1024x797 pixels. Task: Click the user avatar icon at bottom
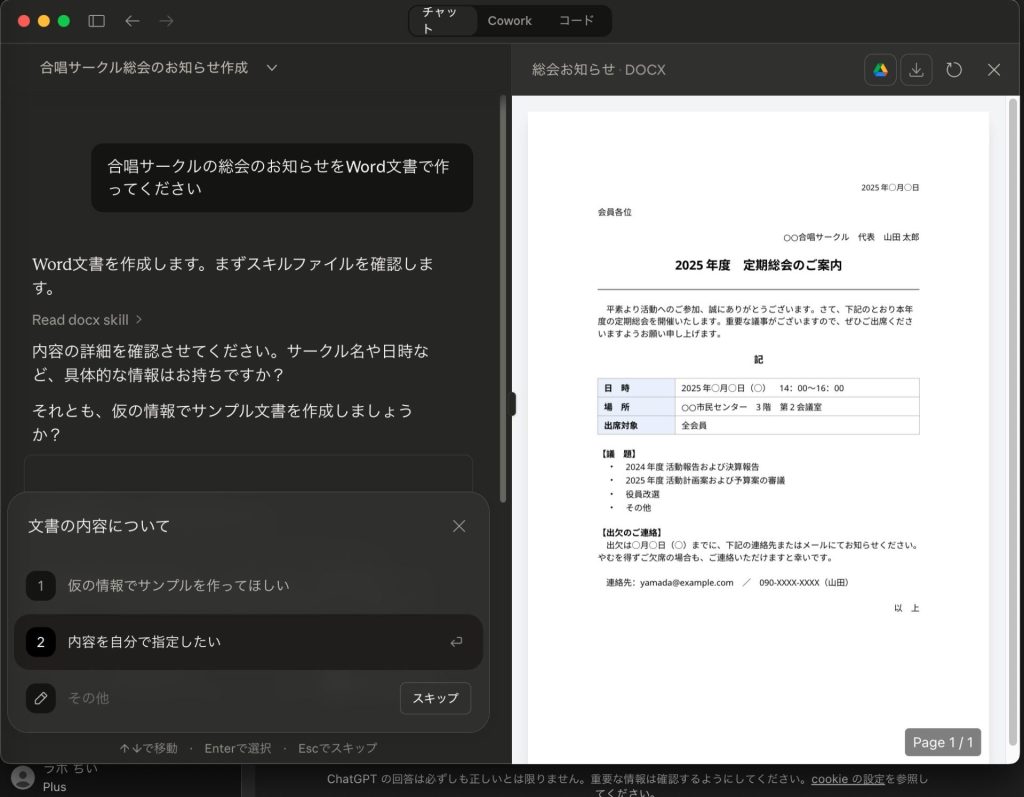point(23,777)
